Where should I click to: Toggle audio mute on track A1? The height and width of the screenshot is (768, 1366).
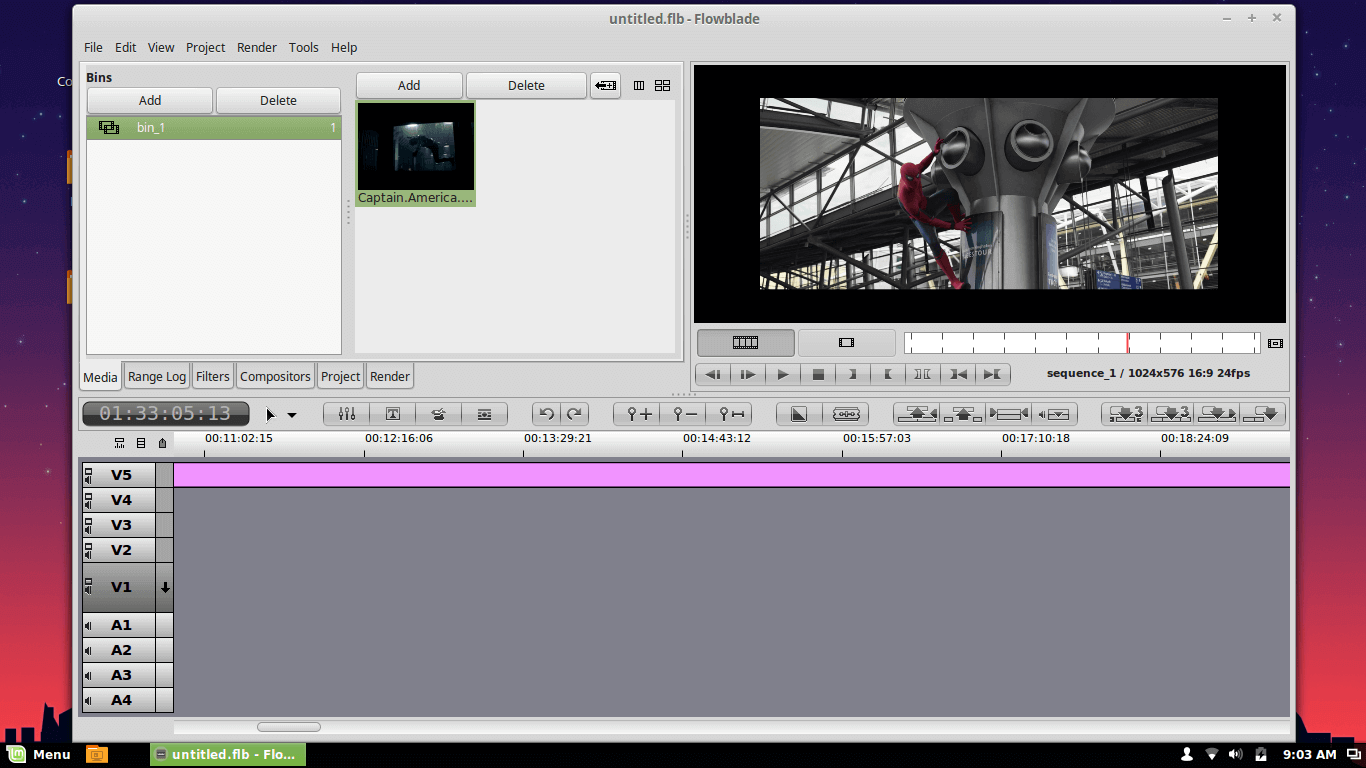[x=88, y=626]
